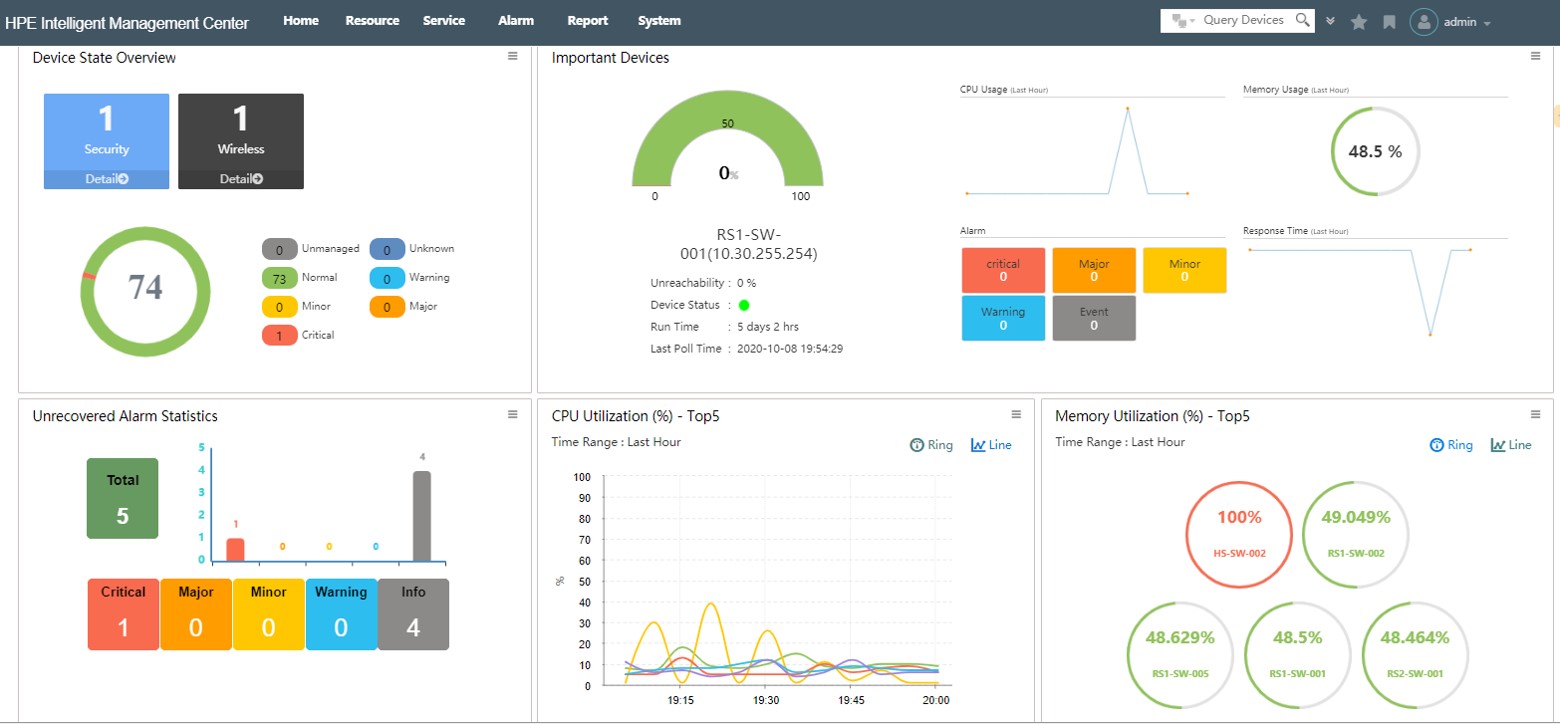Open the Report menu
The width and height of the screenshot is (1560, 724).
(x=587, y=20)
